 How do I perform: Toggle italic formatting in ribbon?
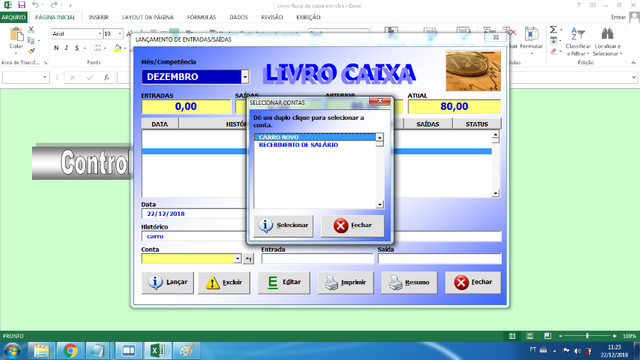coord(67,48)
